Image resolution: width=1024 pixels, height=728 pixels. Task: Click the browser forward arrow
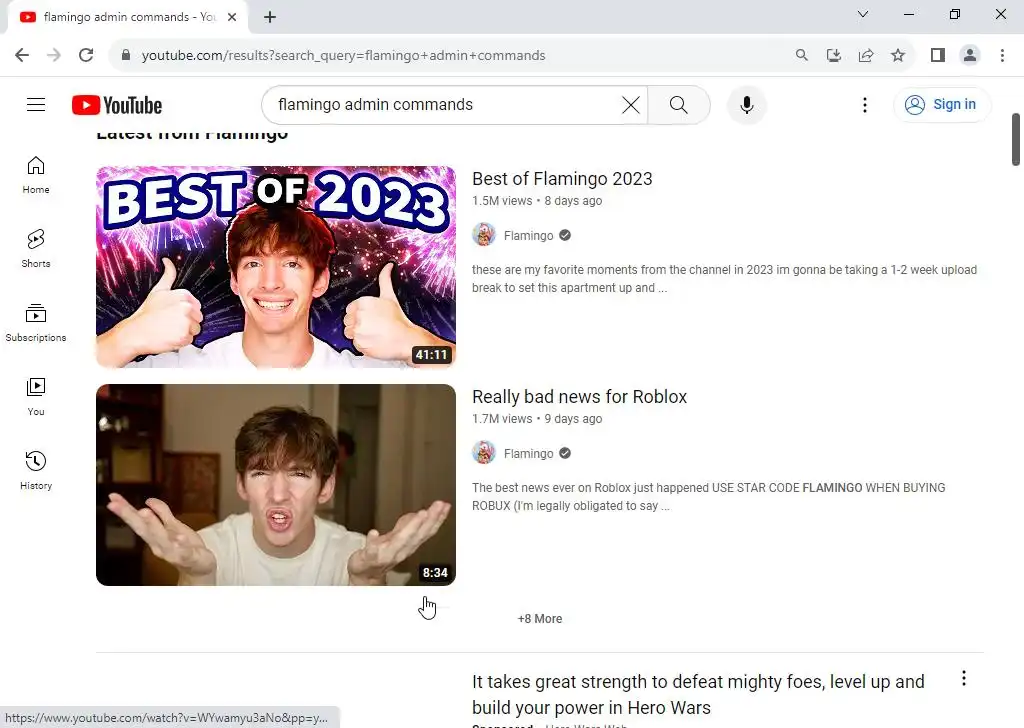click(x=54, y=55)
